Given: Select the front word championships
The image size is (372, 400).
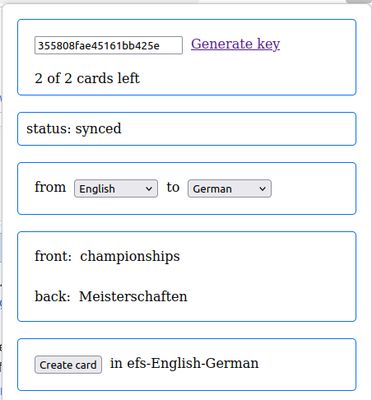Looking at the screenshot, I should [130, 257].
